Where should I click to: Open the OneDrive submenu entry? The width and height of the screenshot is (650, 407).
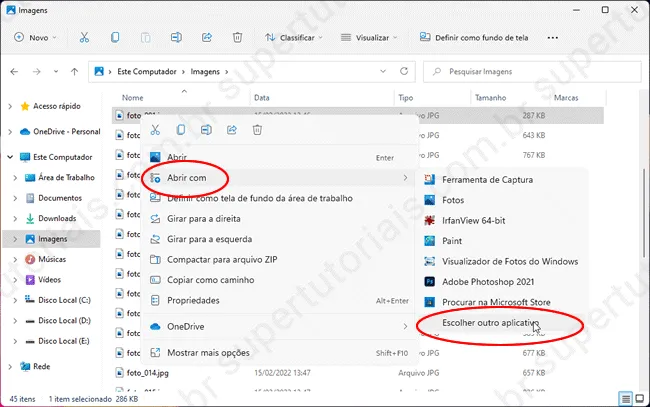click(279, 327)
